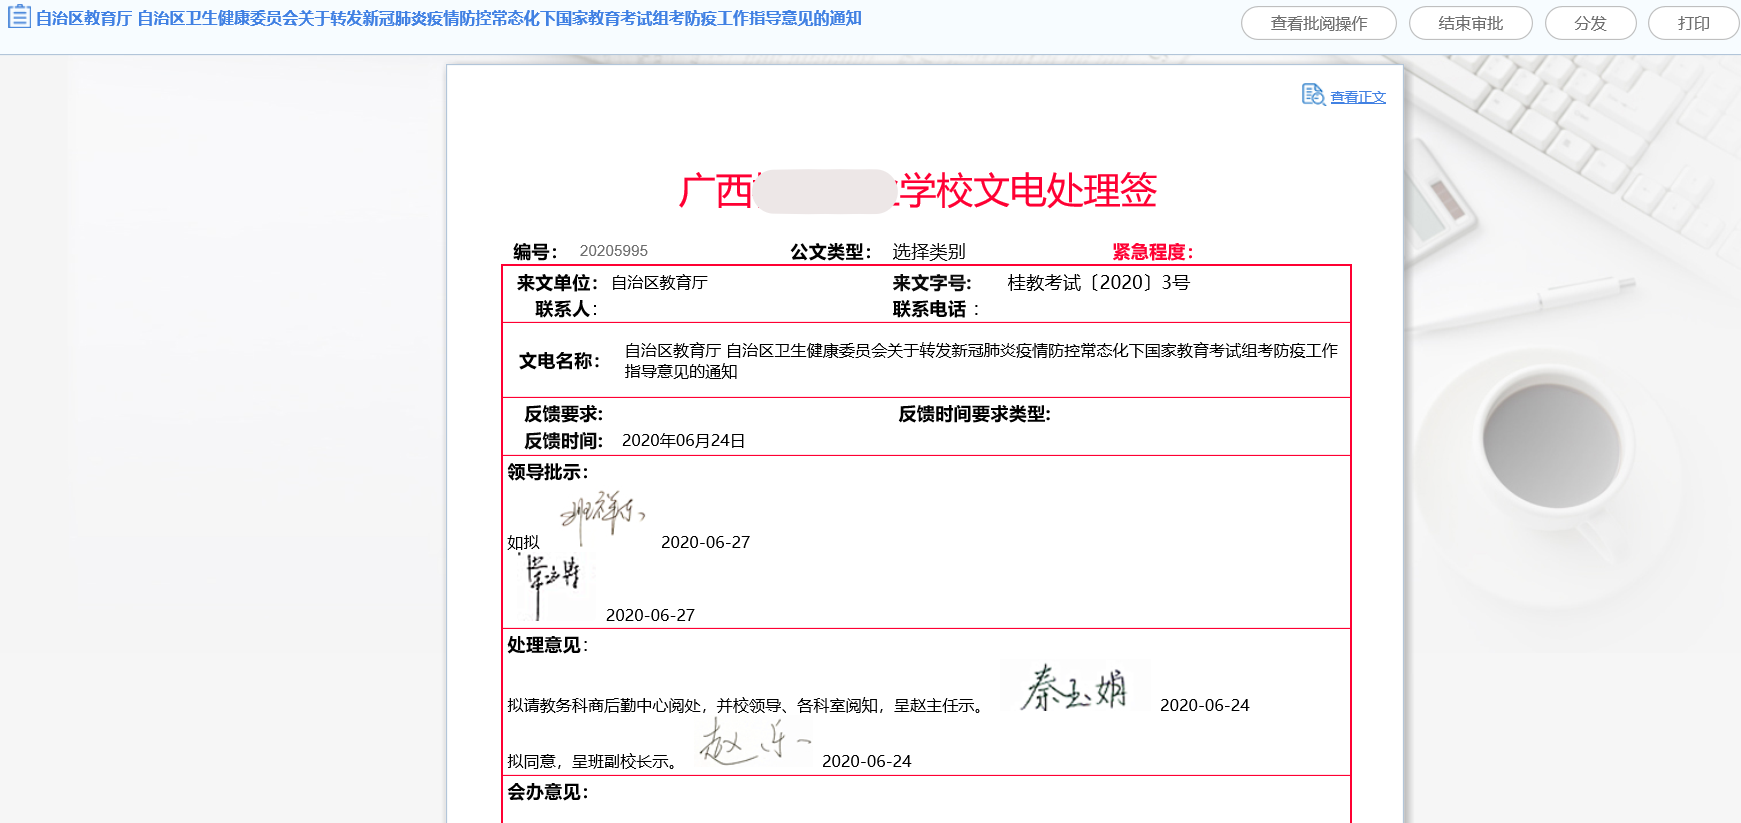Click the 来文单位 field showing 自治区教育厅

click(x=659, y=283)
